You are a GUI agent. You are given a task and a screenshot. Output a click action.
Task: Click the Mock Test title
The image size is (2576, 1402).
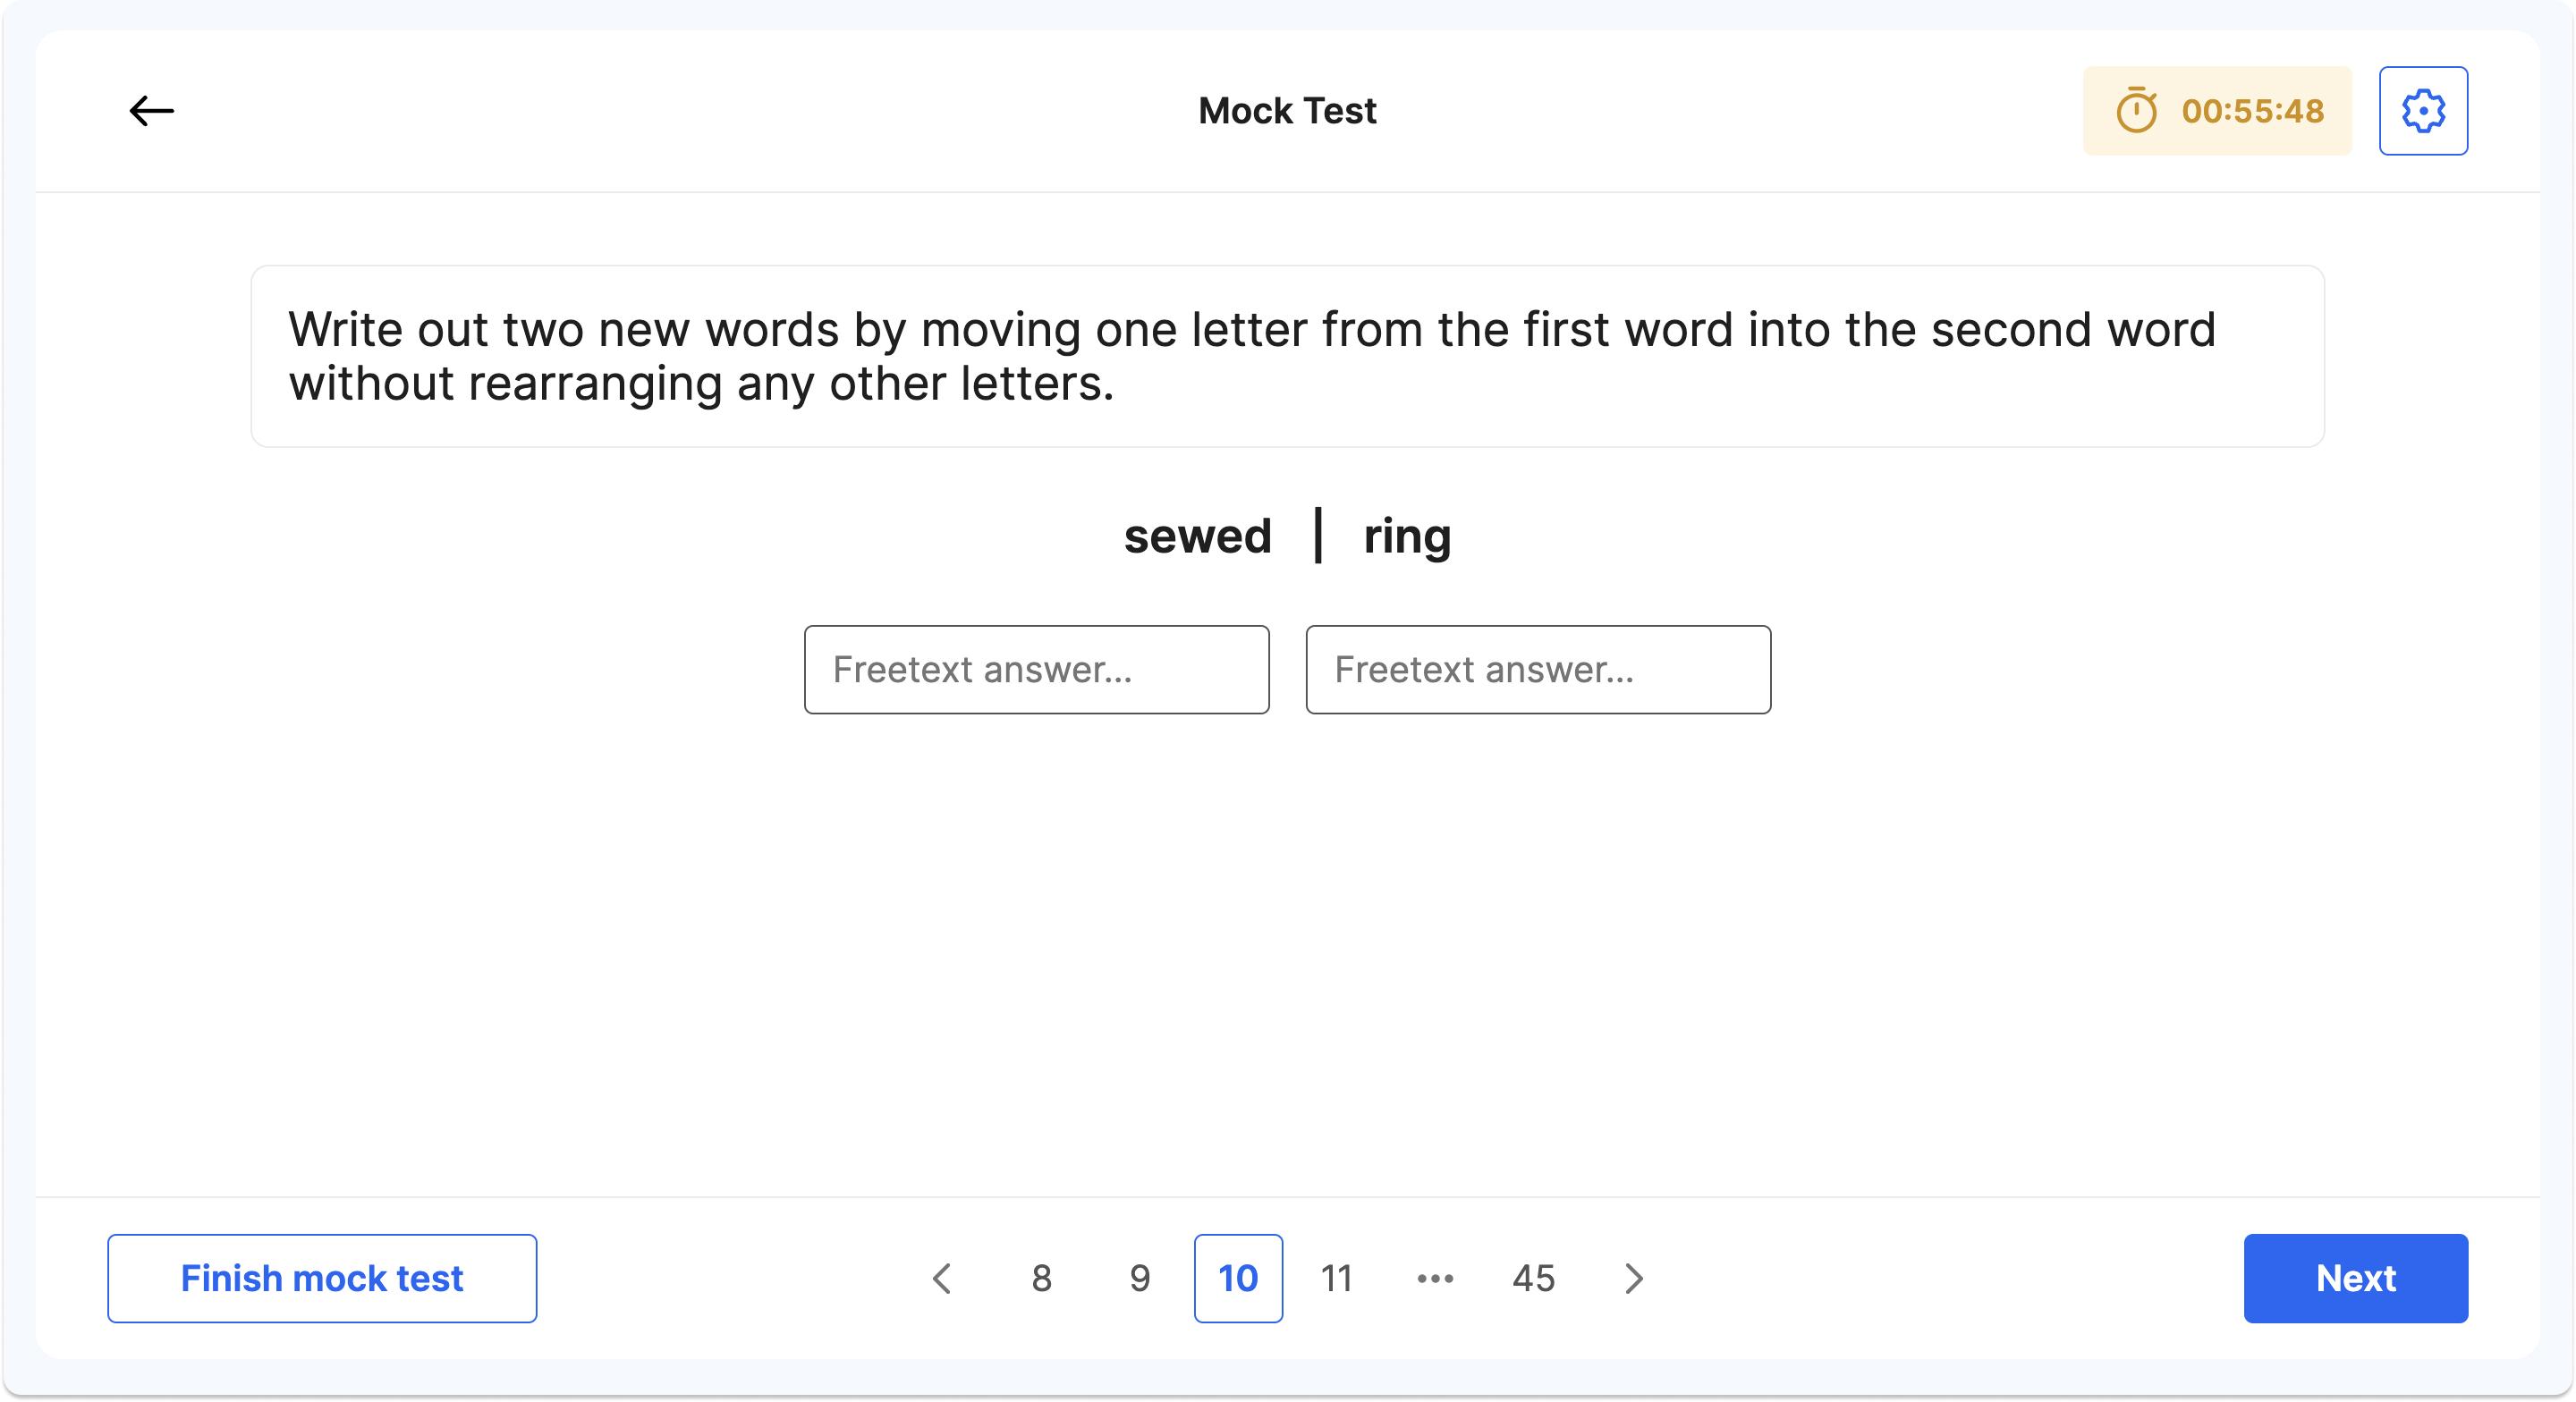[x=1288, y=110]
